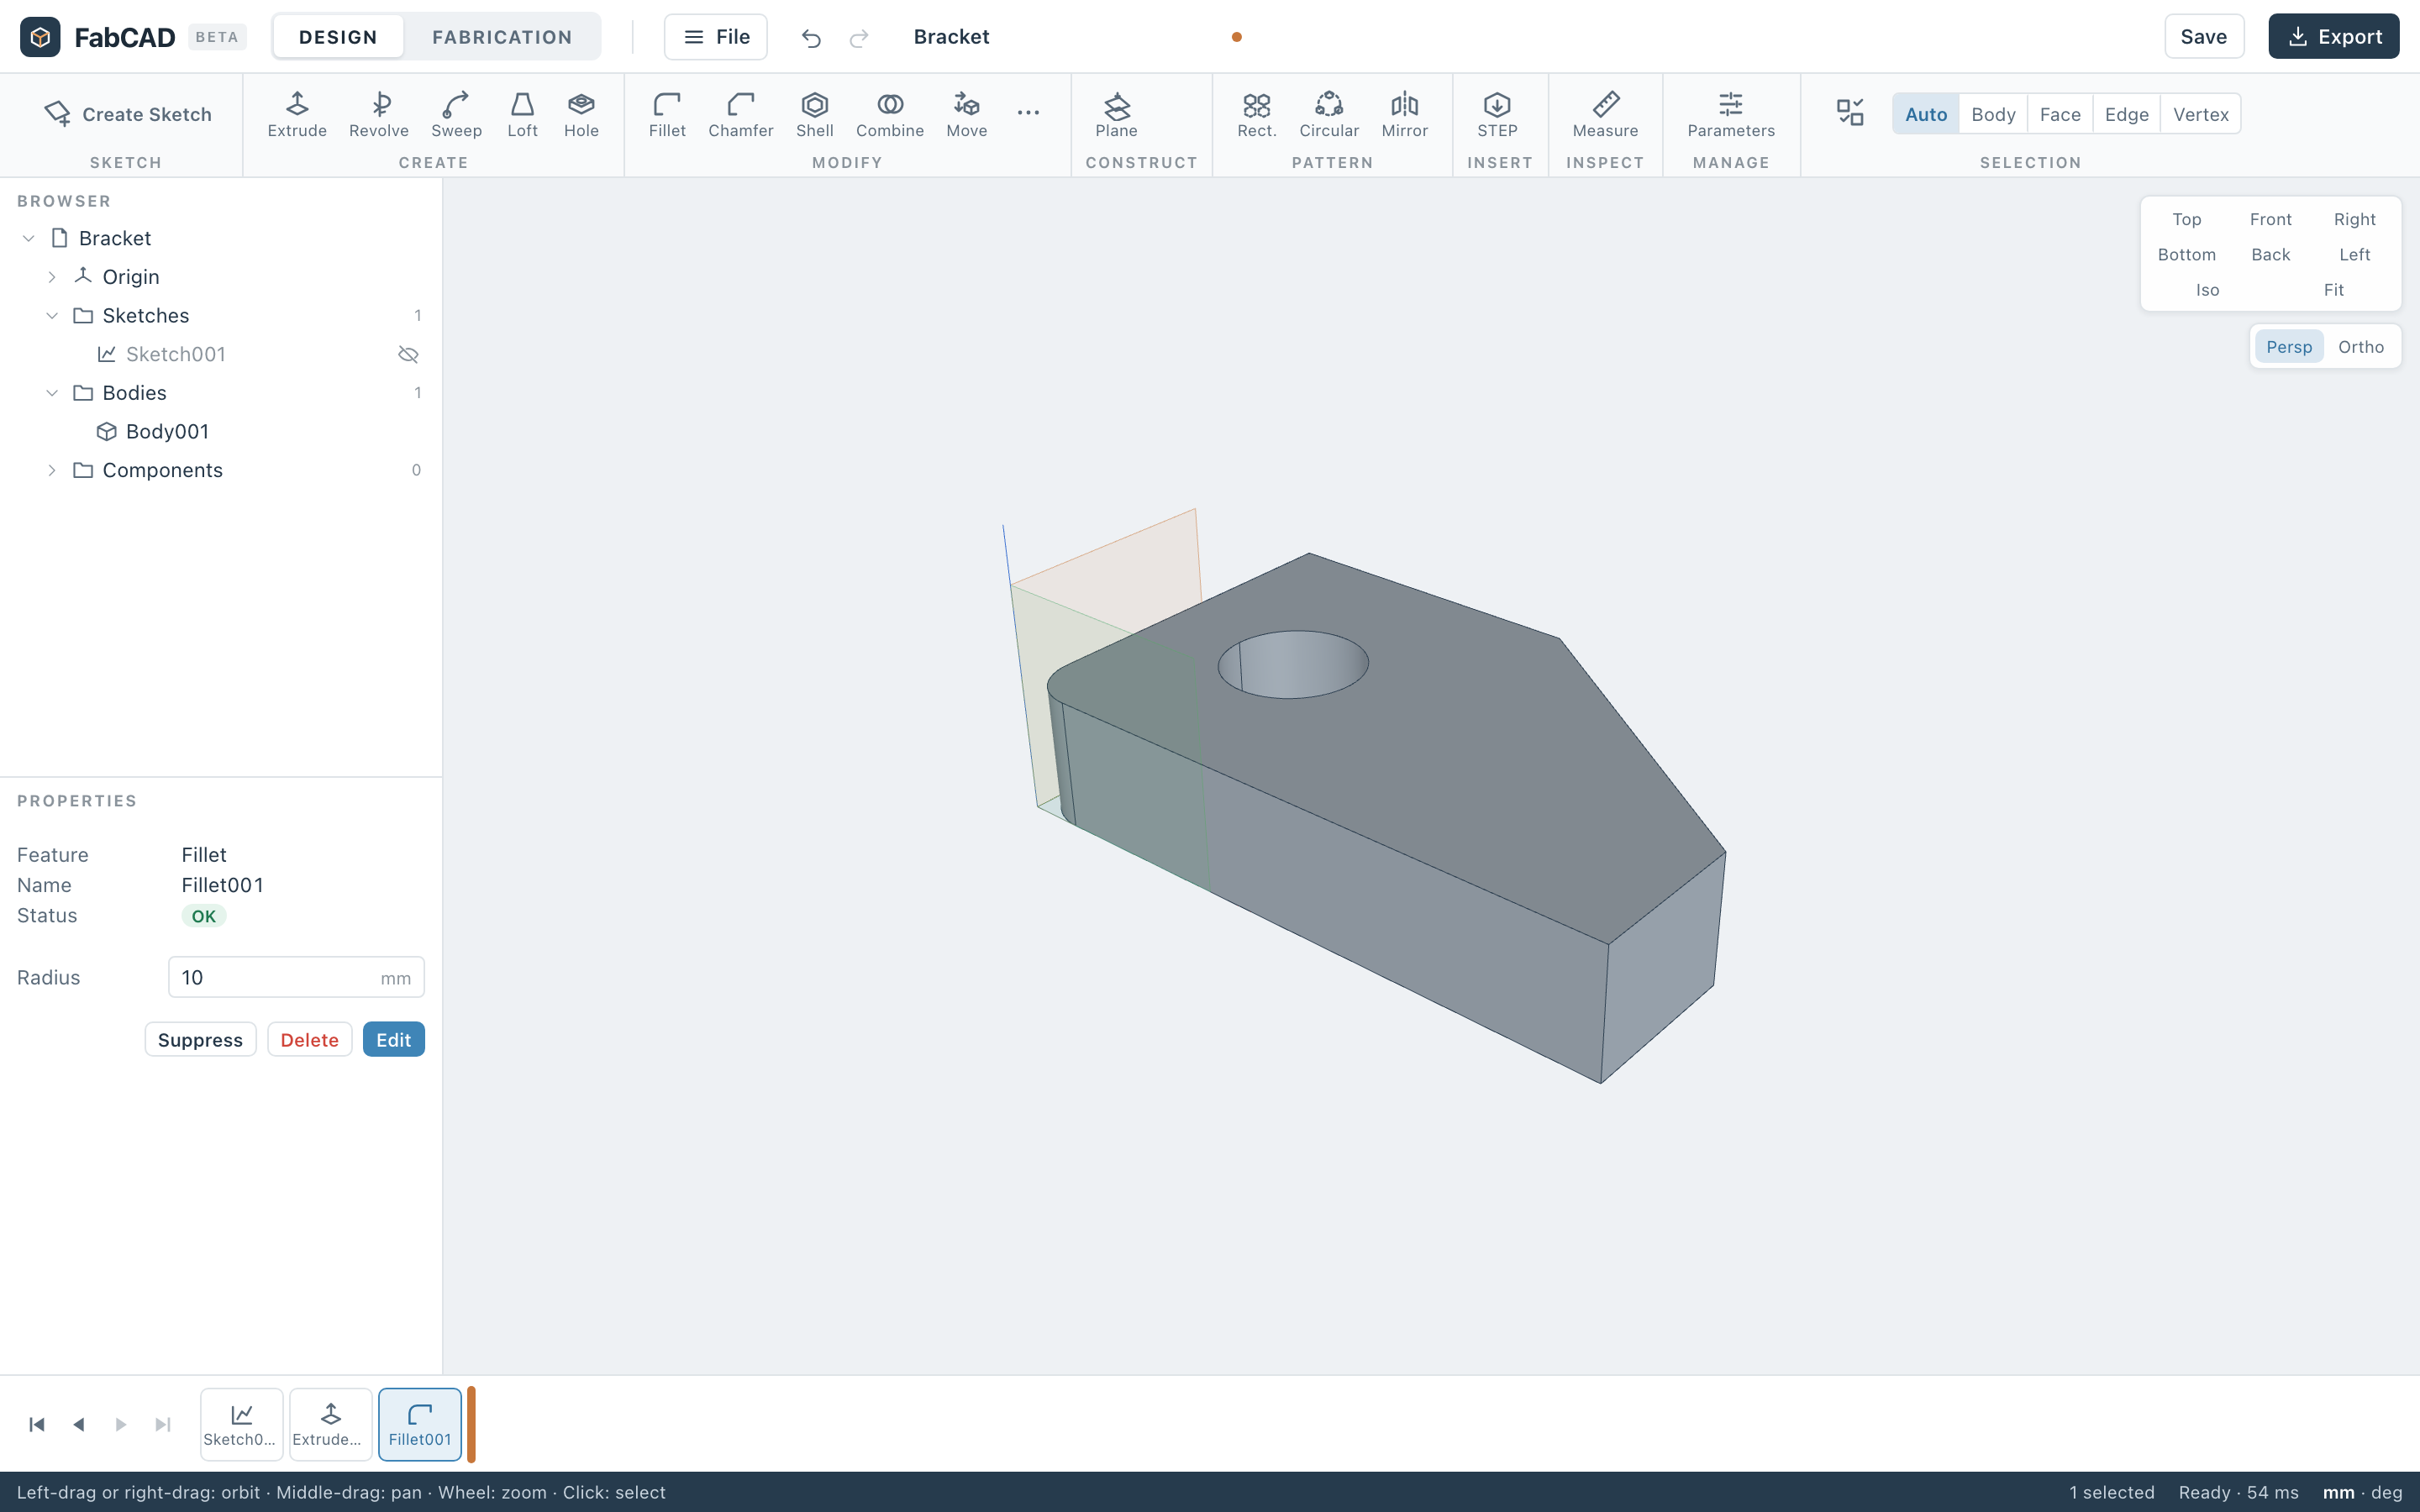Open the File menu
Screen dimensions: 2420x1512
pos(716,37)
